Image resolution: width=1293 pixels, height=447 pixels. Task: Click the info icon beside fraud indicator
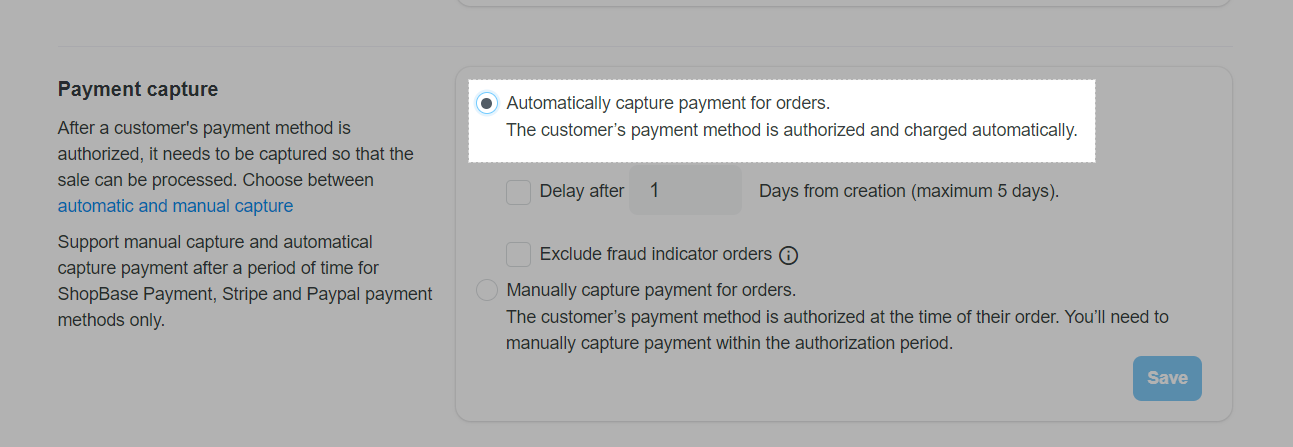click(788, 255)
